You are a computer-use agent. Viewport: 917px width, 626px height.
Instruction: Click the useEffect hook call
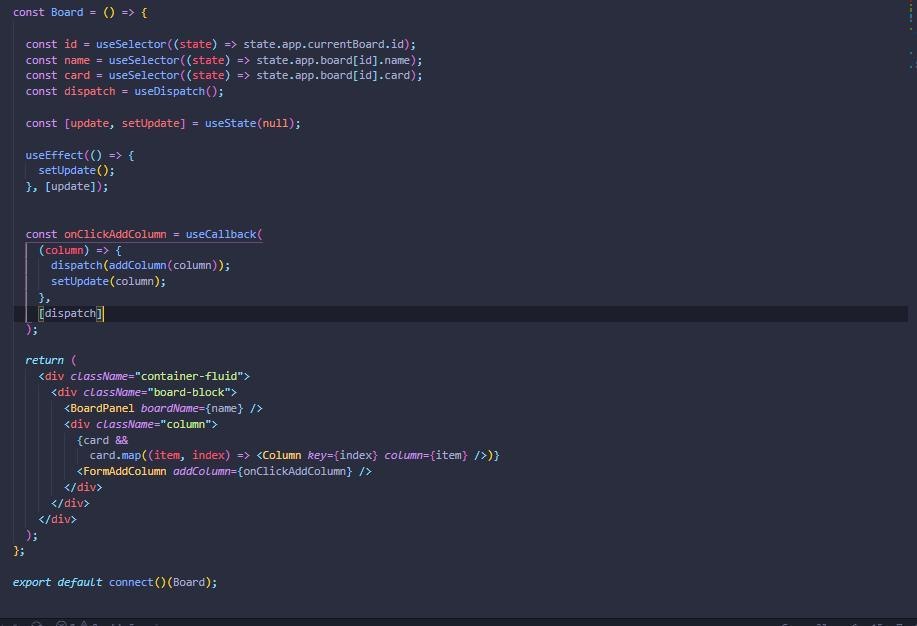pos(54,155)
